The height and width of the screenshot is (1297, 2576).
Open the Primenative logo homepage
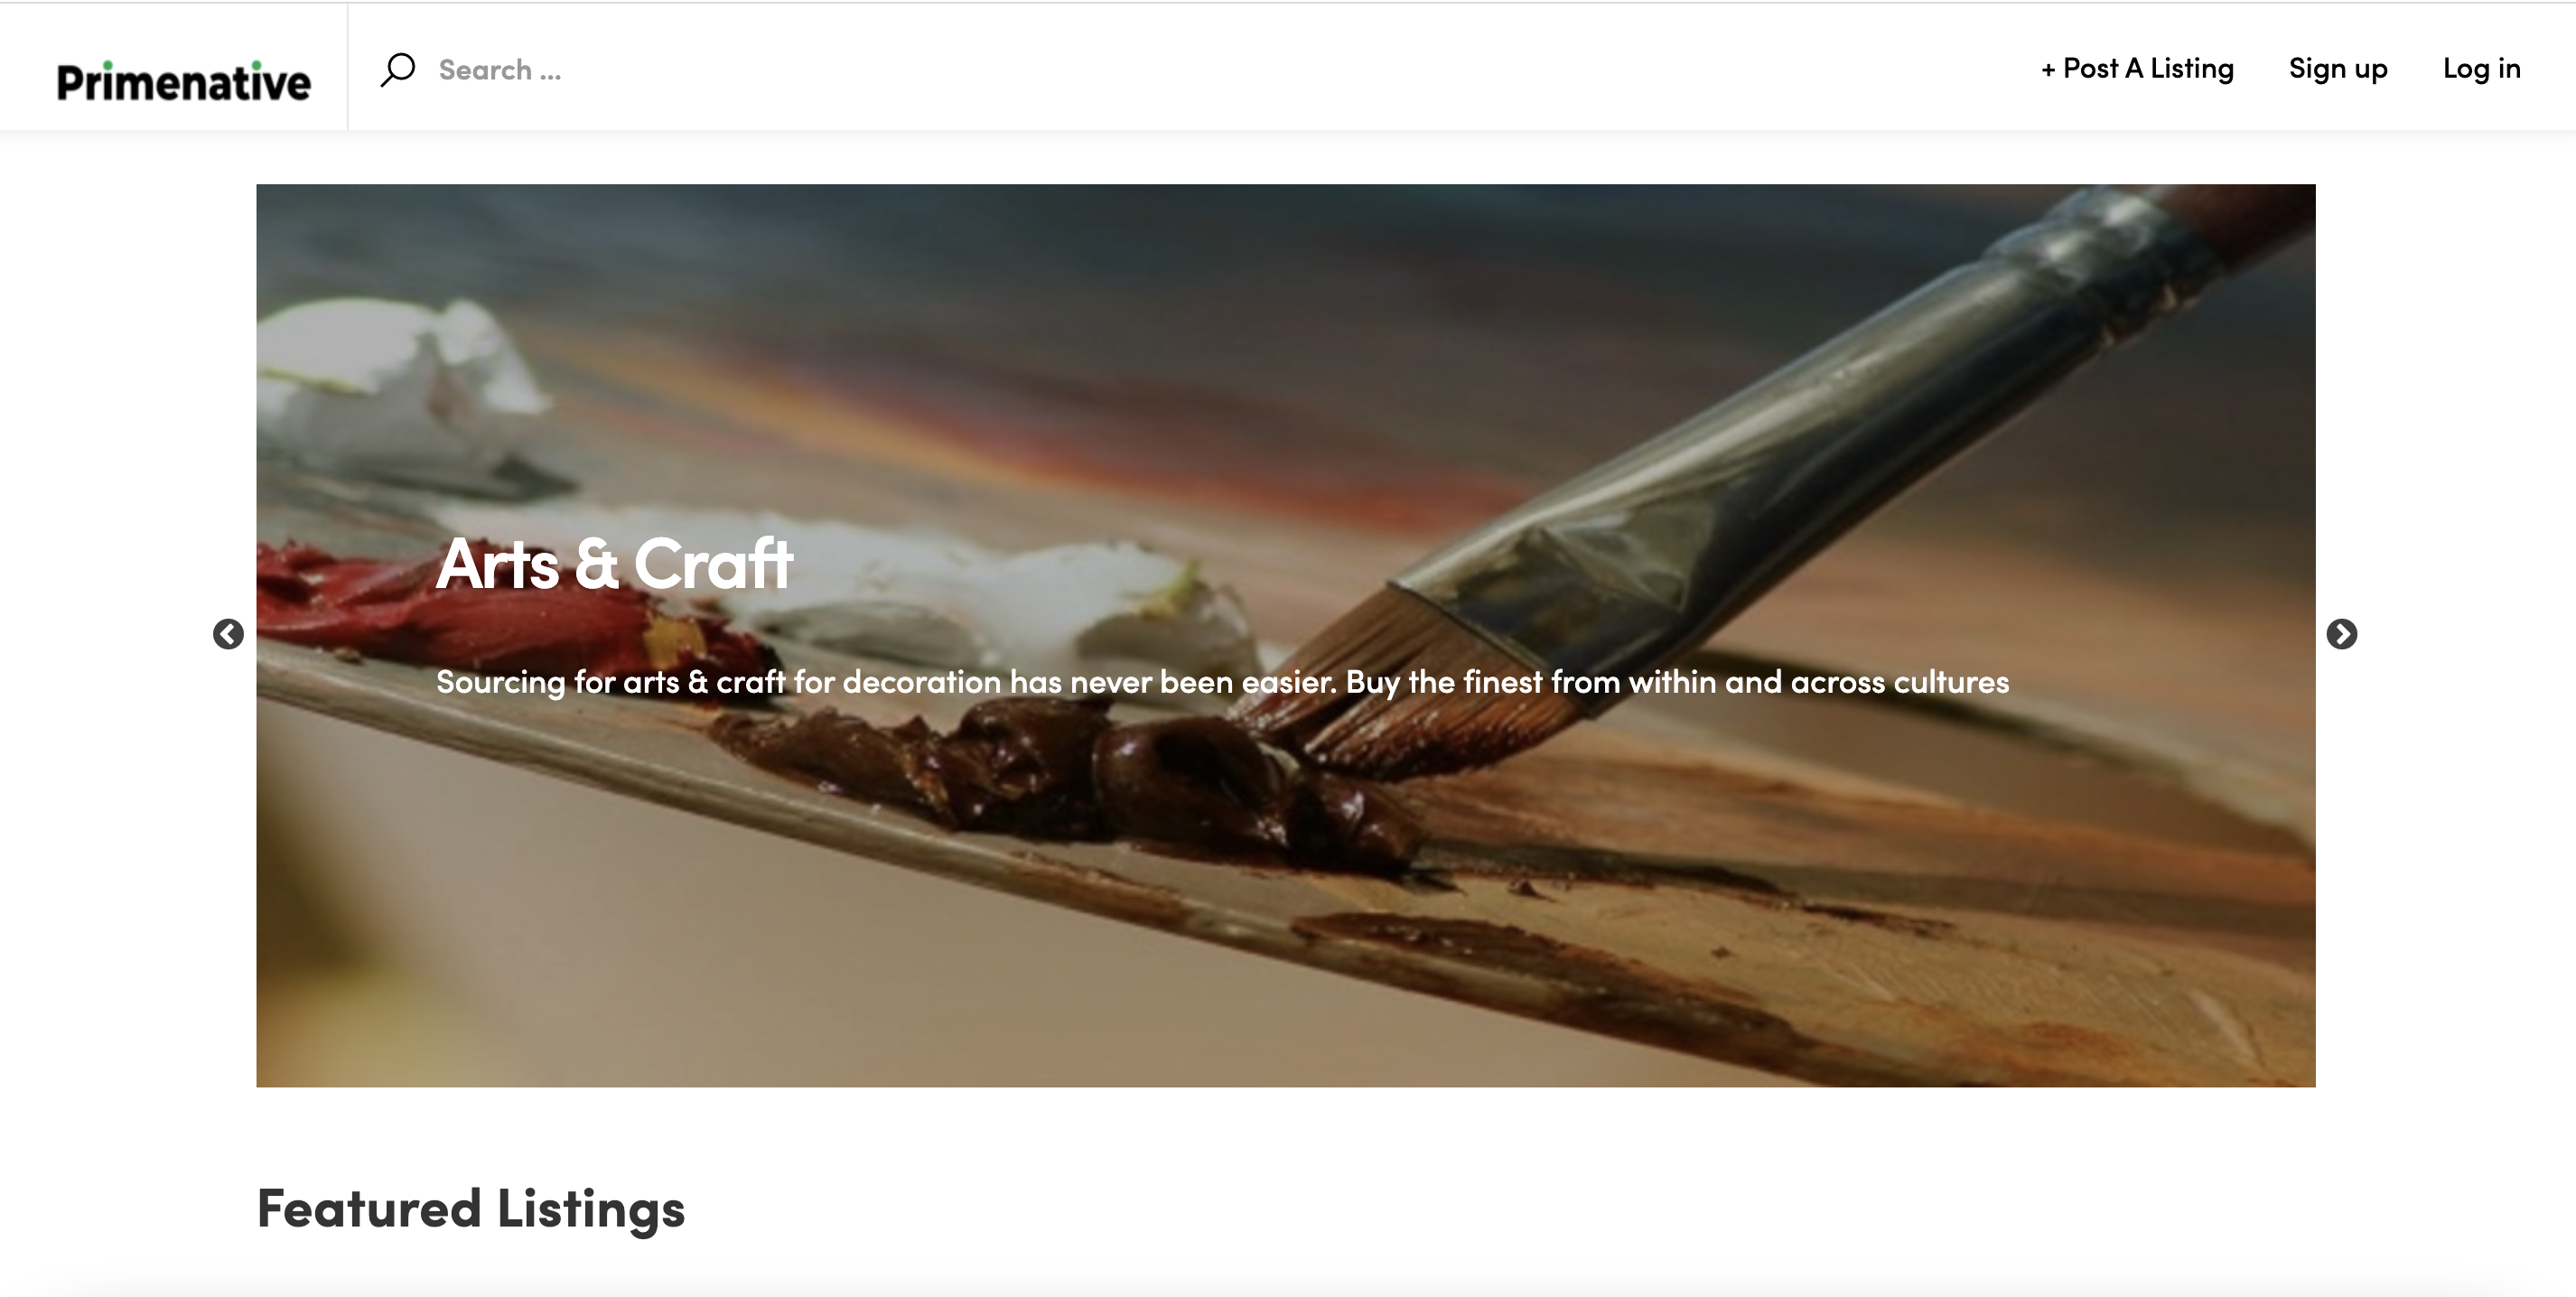tap(183, 81)
